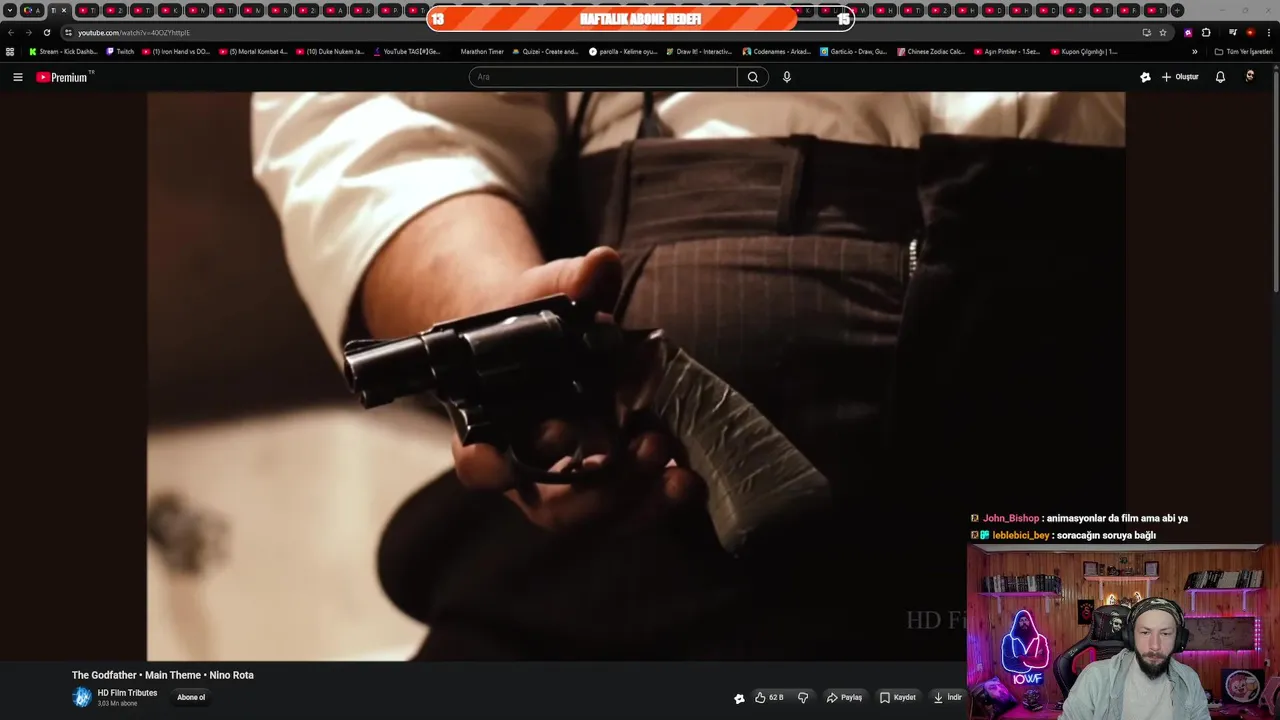
Task: Go back with browser back arrow
Action: pos(11,32)
